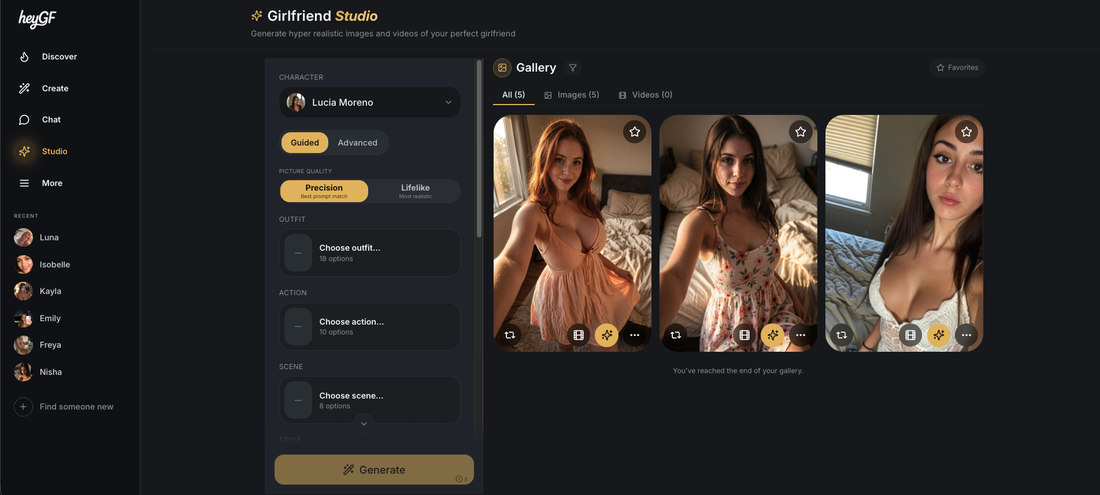The height and width of the screenshot is (495, 1100).
Task: Choose Precision picture quality
Action: pos(324,191)
